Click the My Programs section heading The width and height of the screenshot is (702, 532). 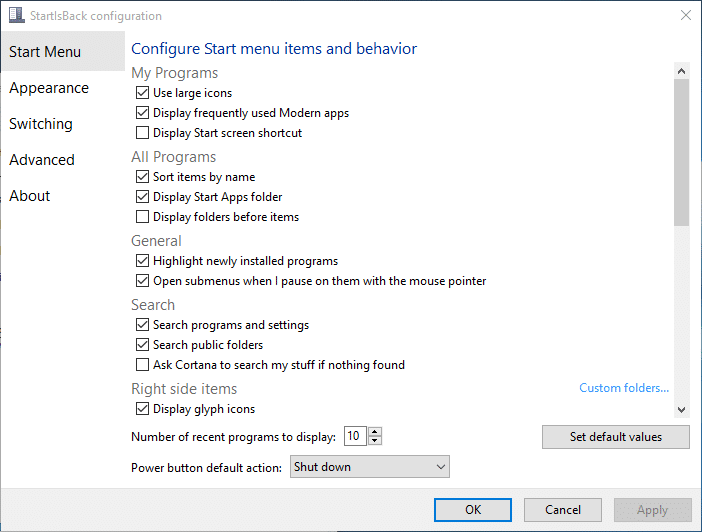pyautogui.click(x=175, y=73)
